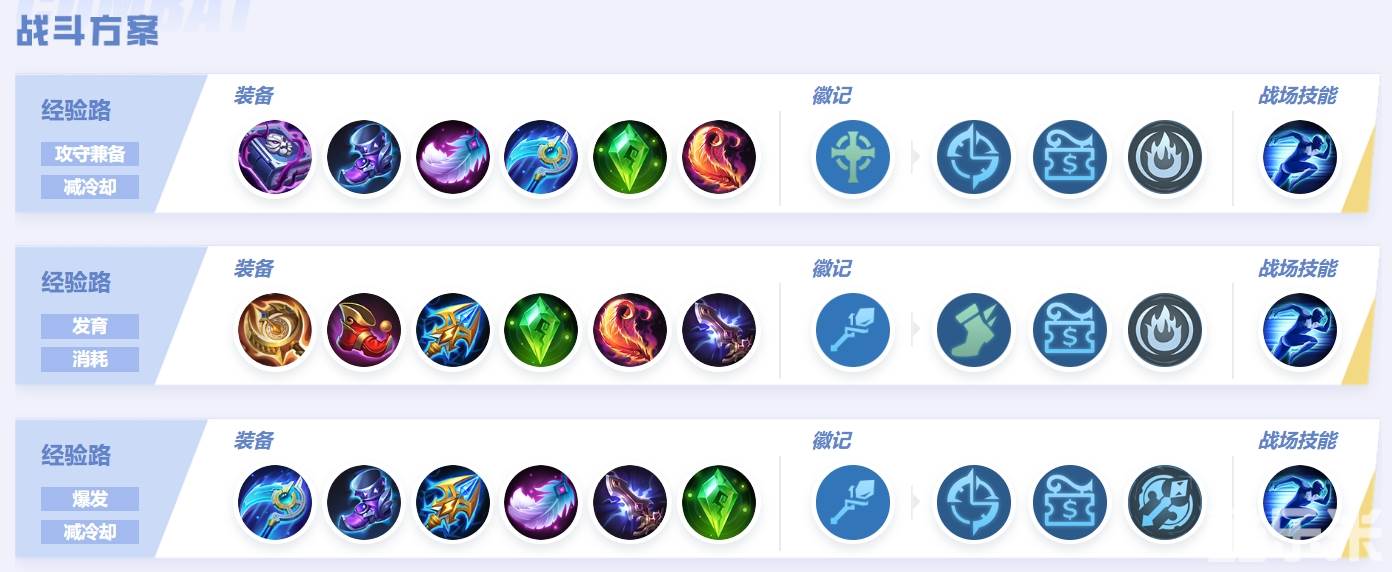
Task: Select the golden trident in the 爆发 build
Action: [x=453, y=503]
